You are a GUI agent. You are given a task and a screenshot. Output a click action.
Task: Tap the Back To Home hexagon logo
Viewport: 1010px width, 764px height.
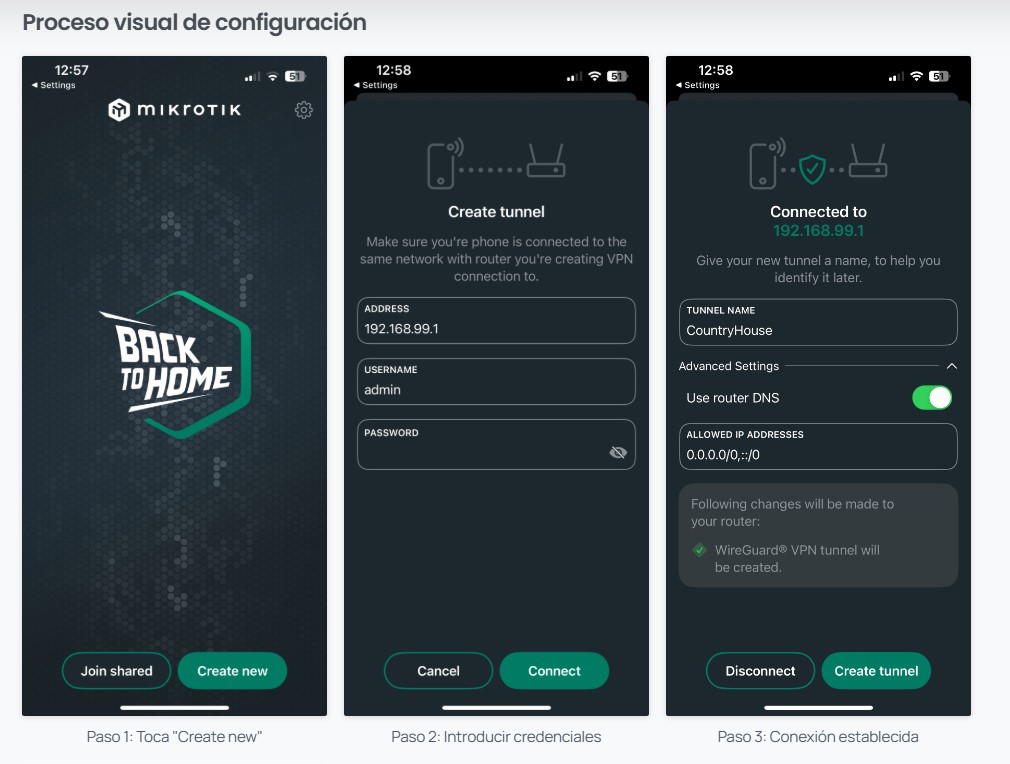point(175,365)
